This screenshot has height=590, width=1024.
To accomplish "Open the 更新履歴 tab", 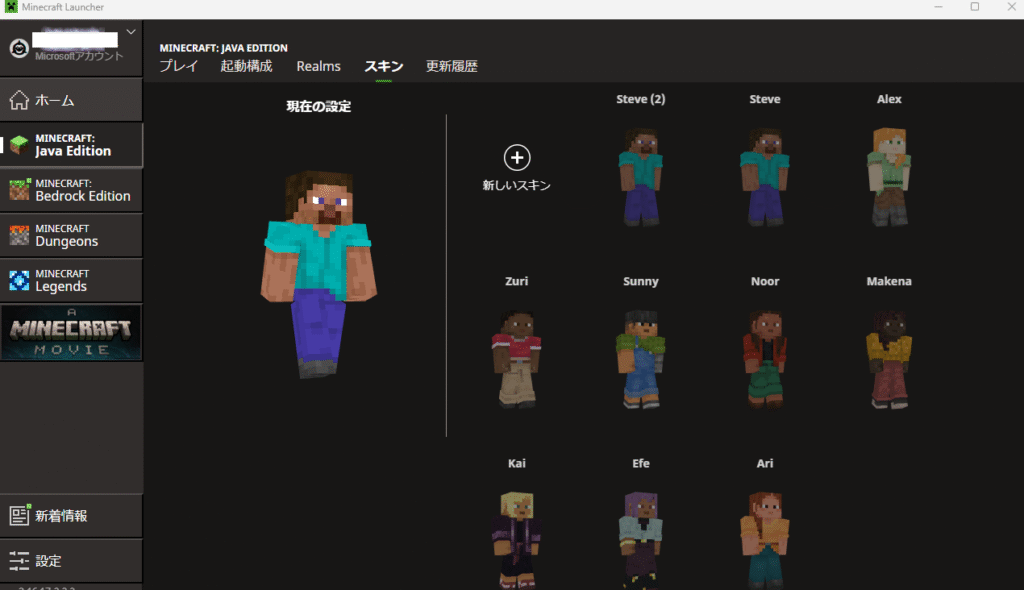I will (452, 66).
